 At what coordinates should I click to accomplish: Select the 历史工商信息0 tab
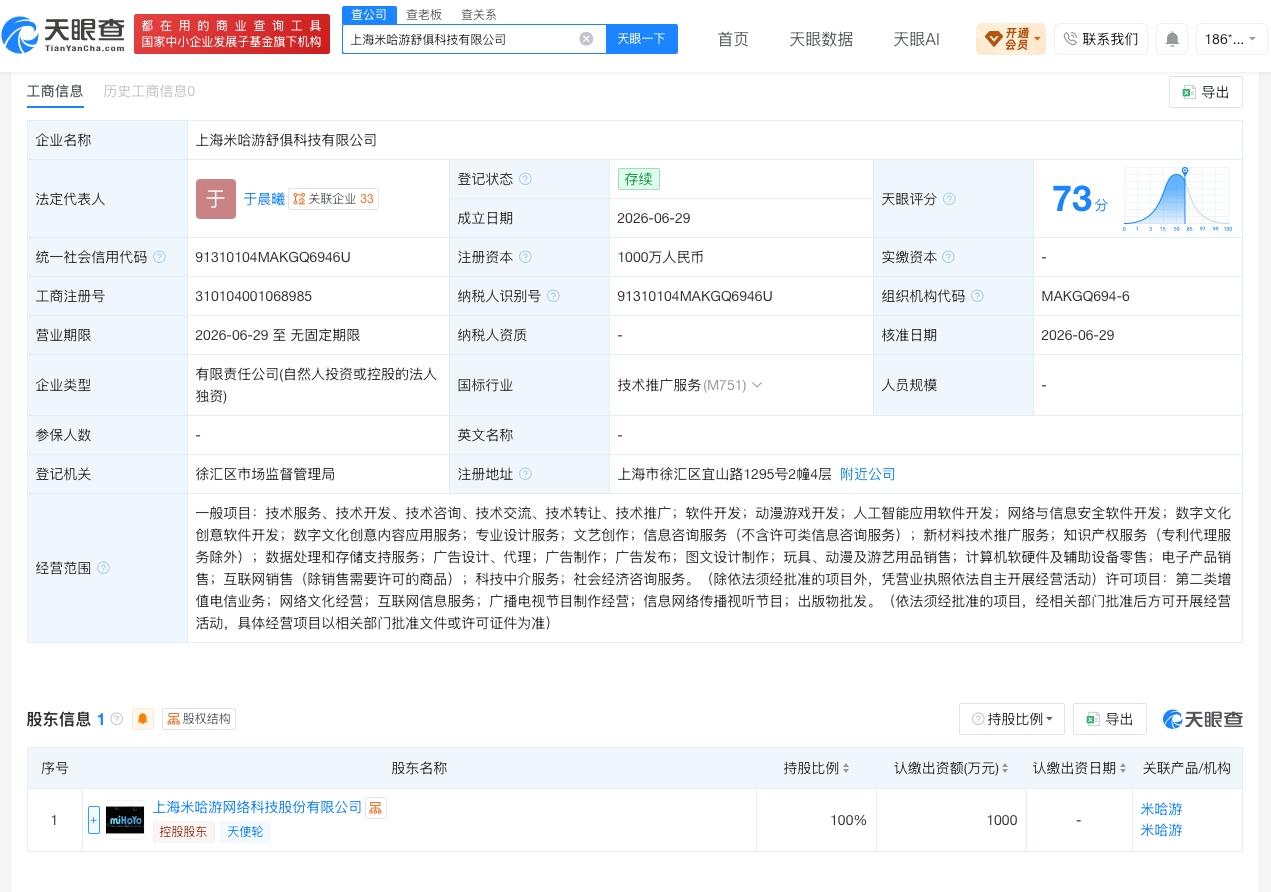pyautogui.click(x=149, y=91)
